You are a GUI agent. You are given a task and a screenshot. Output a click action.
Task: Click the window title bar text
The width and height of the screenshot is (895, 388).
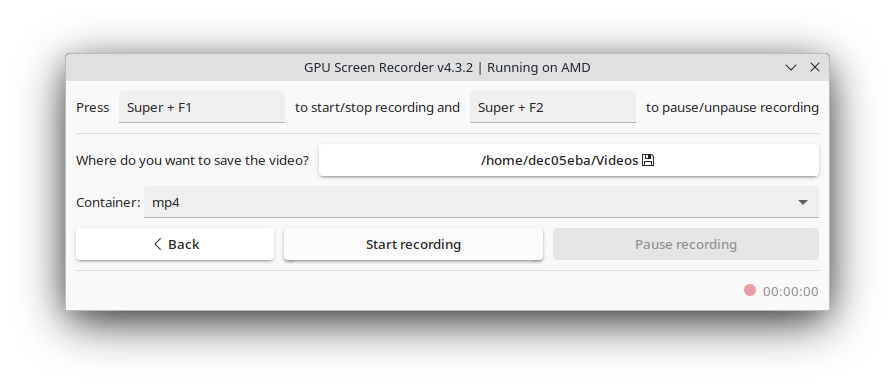click(447, 67)
